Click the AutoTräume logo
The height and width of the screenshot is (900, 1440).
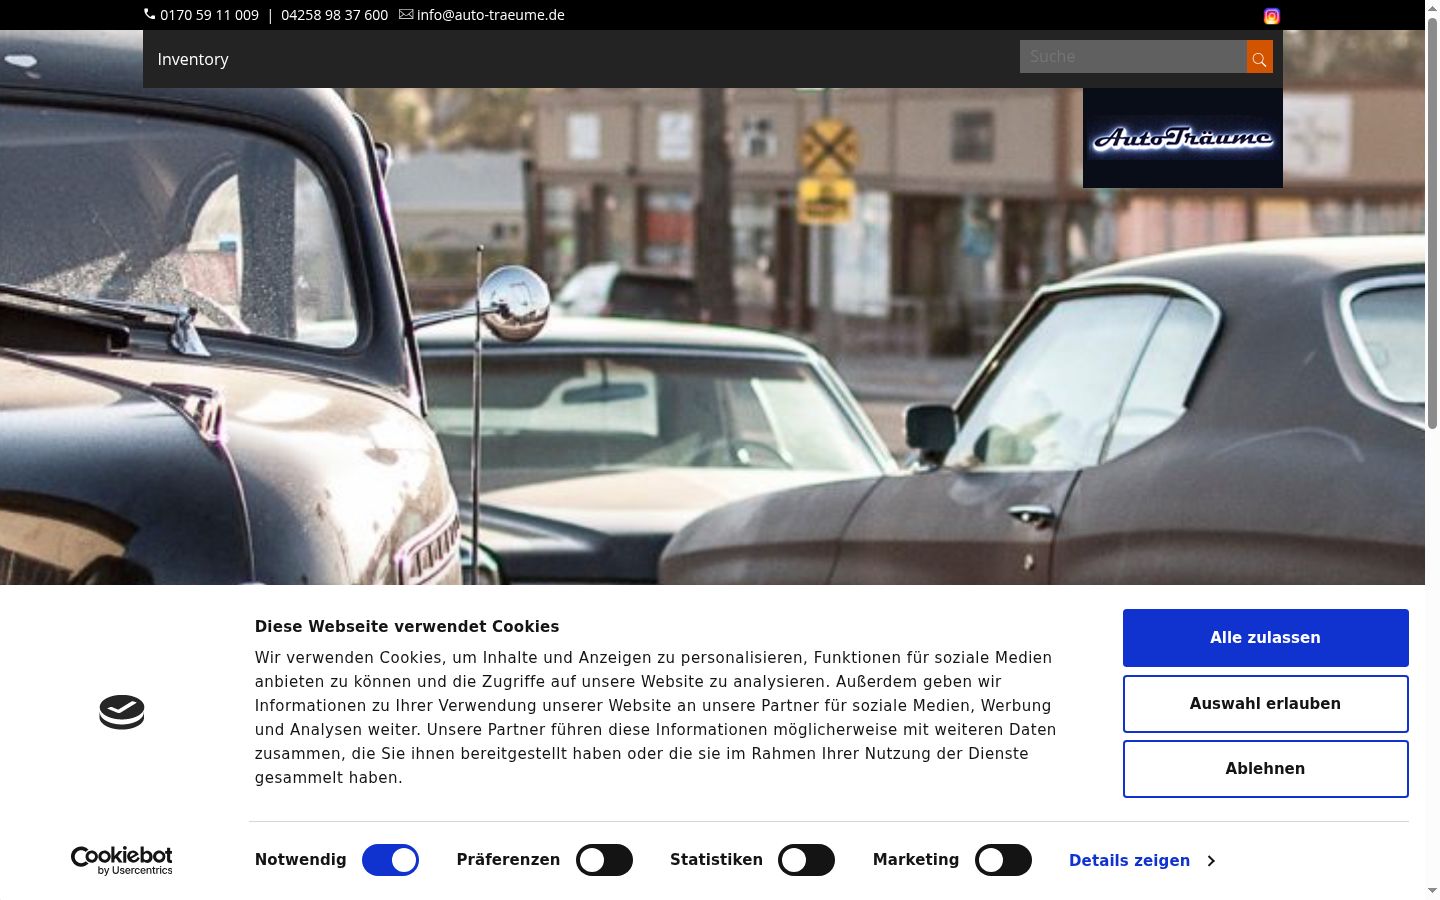[1183, 138]
